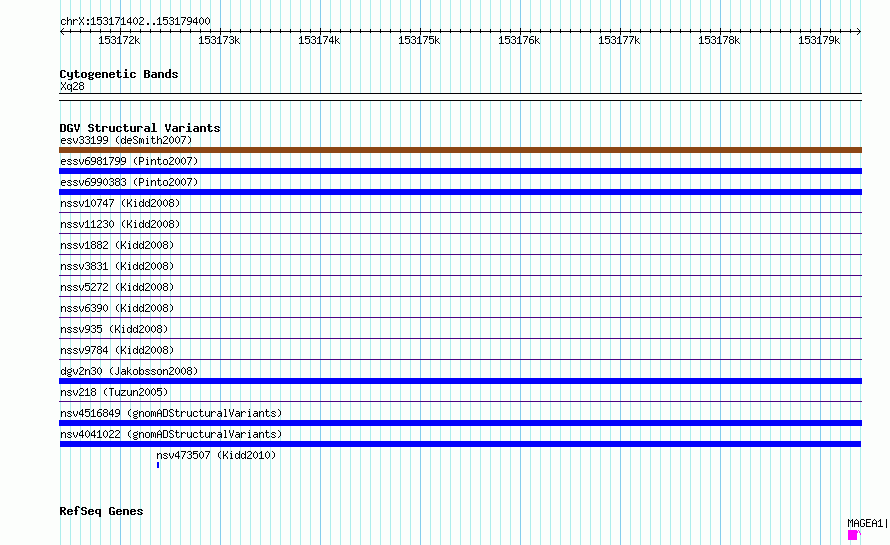Select the brown esv33199 variant bar
Image resolution: width=890 pixels, height=545 pixels.
click(x=460, y=150)
